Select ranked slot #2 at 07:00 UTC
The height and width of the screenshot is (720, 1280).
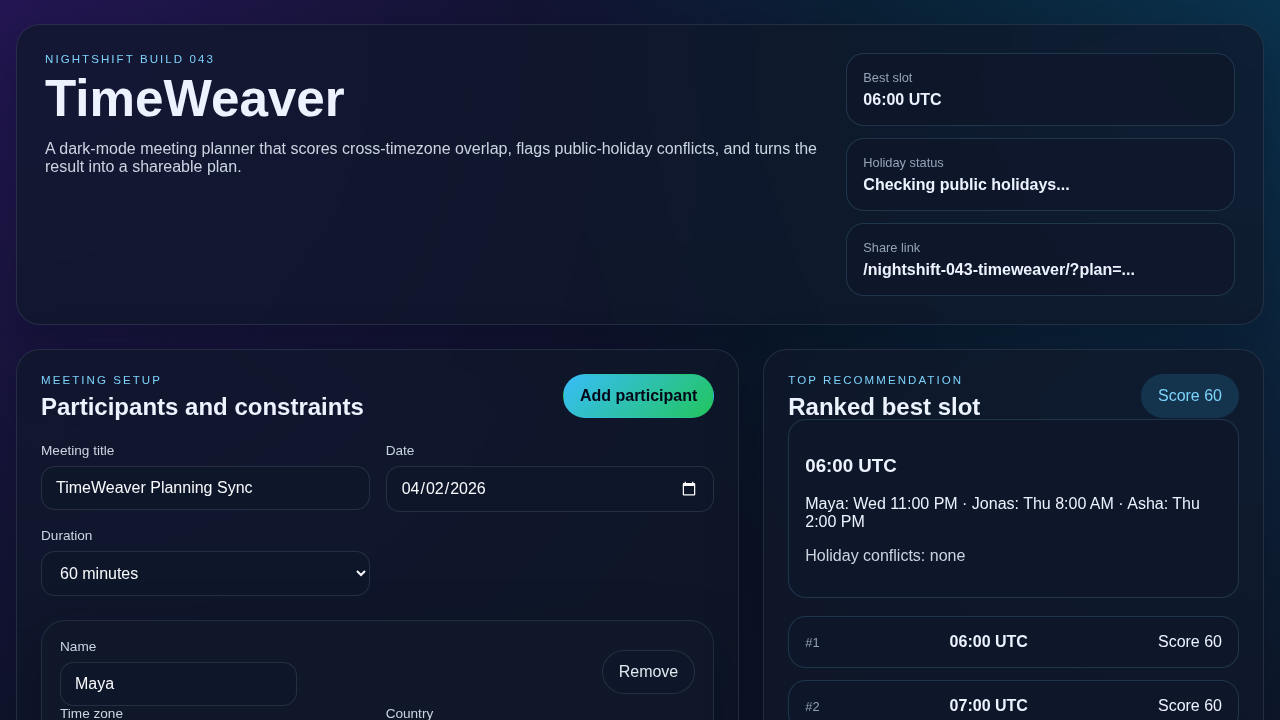[x=1013, y=706]
